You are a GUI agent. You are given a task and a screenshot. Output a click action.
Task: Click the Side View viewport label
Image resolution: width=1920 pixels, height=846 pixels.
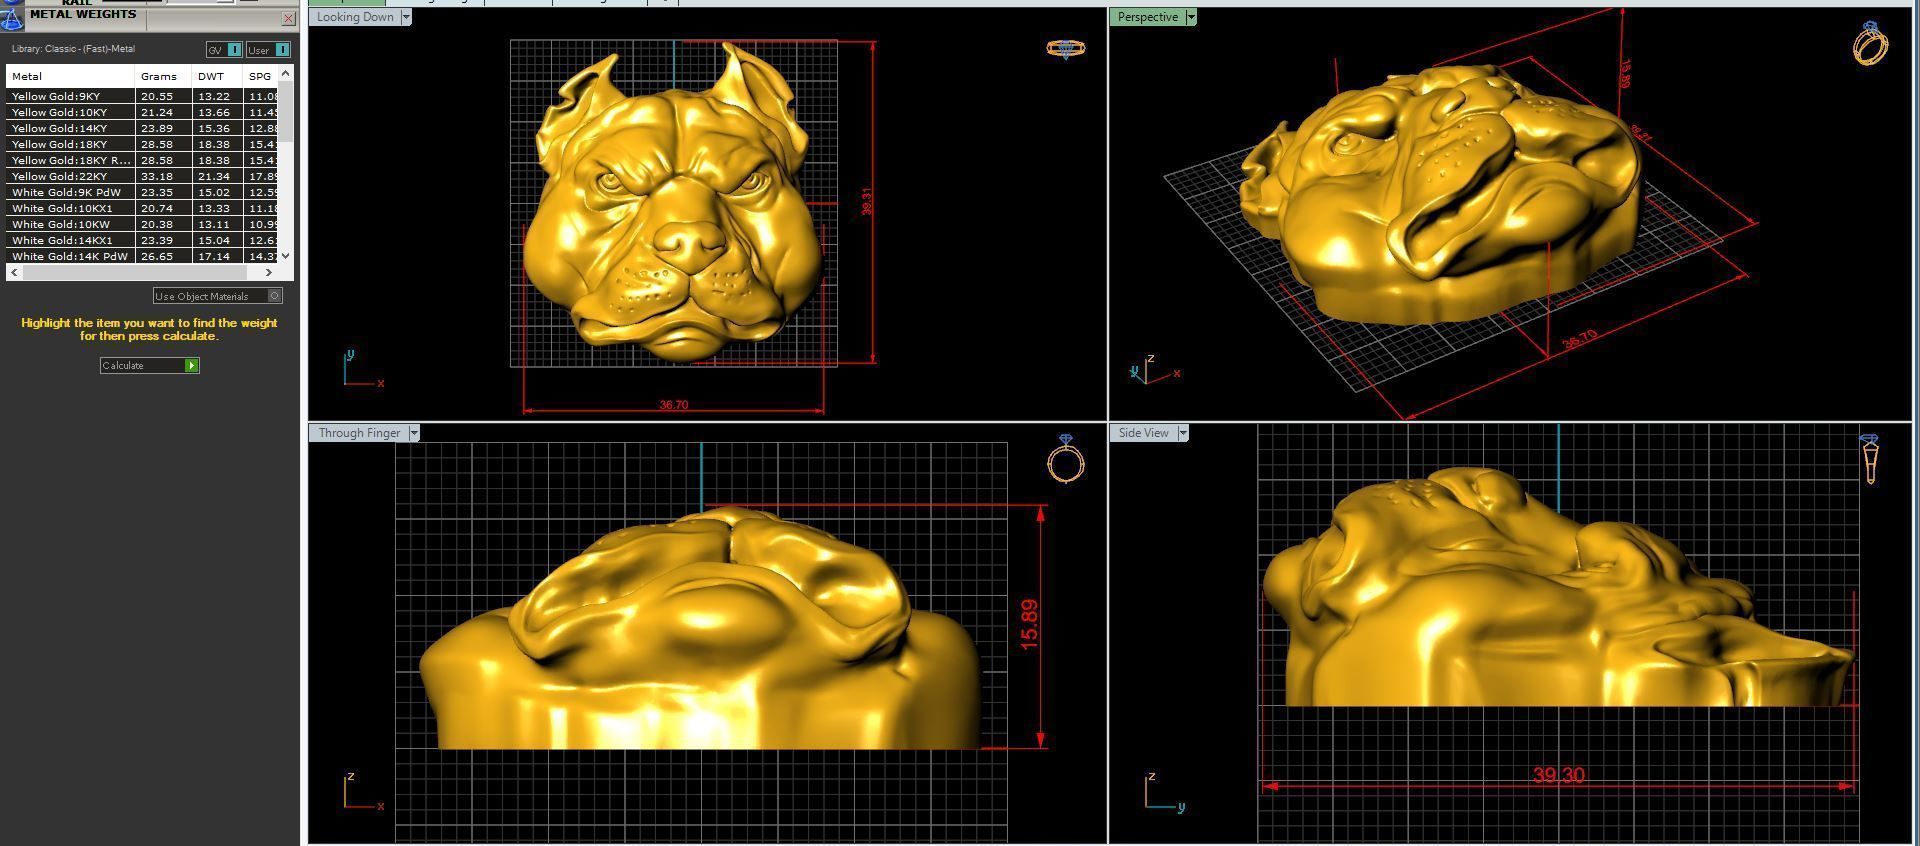[x=1143, y=433]
